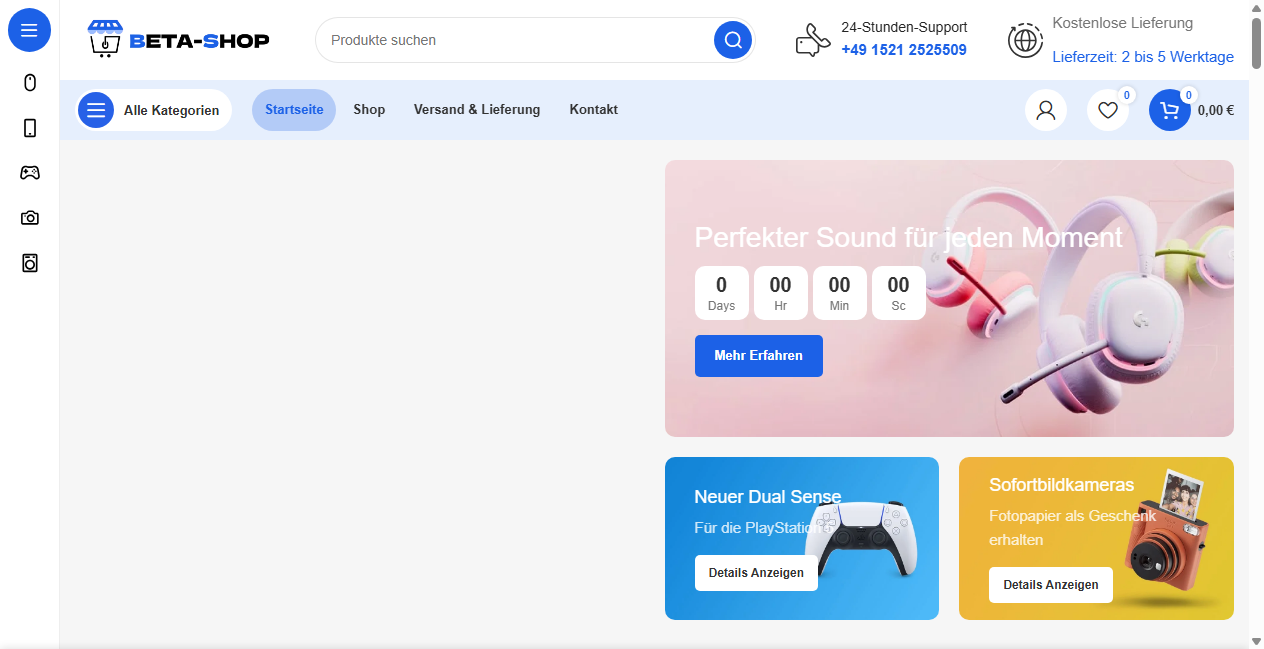Click the page scrollbar up arrow
1264x649 pixels.
point(1256,8)
